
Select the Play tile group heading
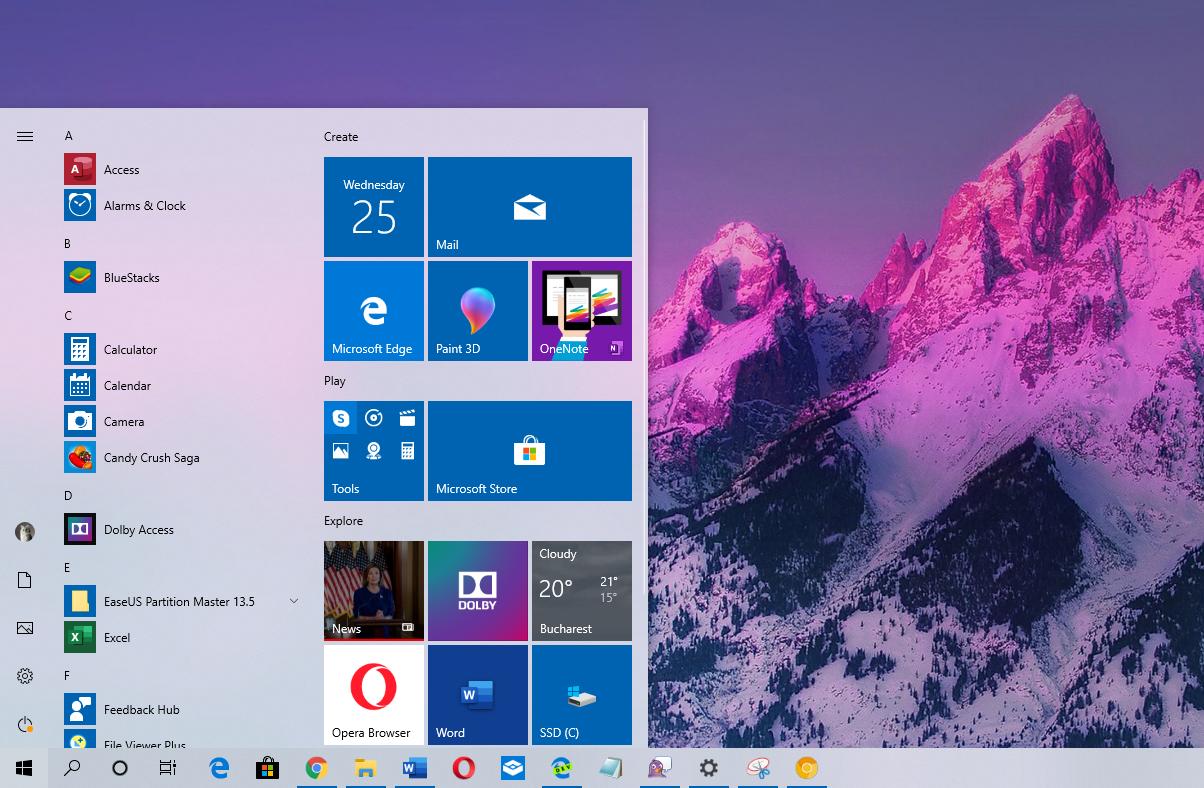click(x=335, y=381)
